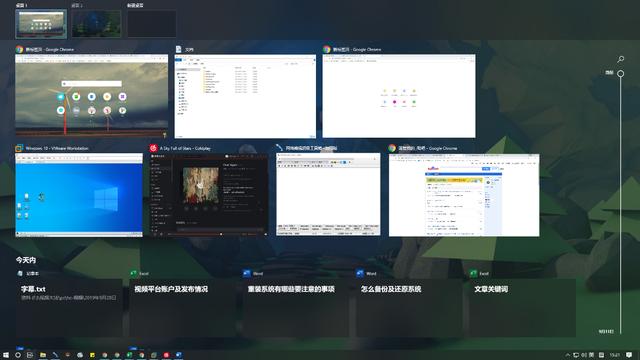
Task: Open the Chrome new-tab window with storm wallpaper
Action: pyautogui.click(x=91, y=96)
